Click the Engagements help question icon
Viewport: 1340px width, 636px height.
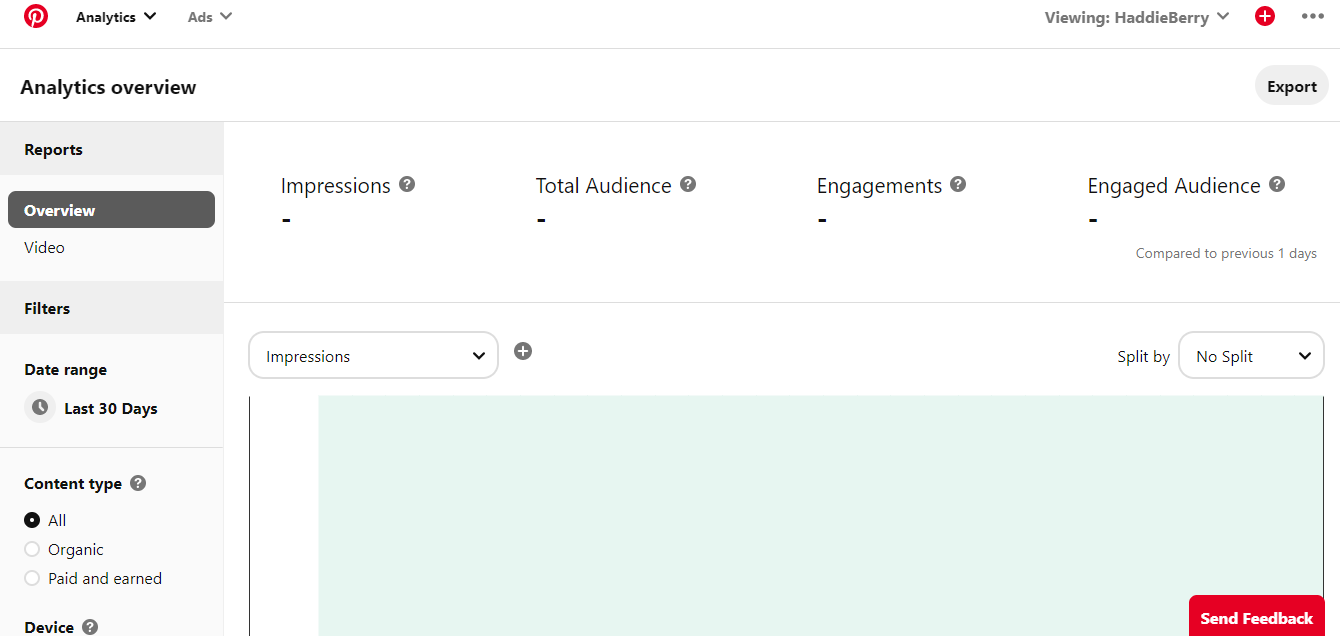[958, 185]
